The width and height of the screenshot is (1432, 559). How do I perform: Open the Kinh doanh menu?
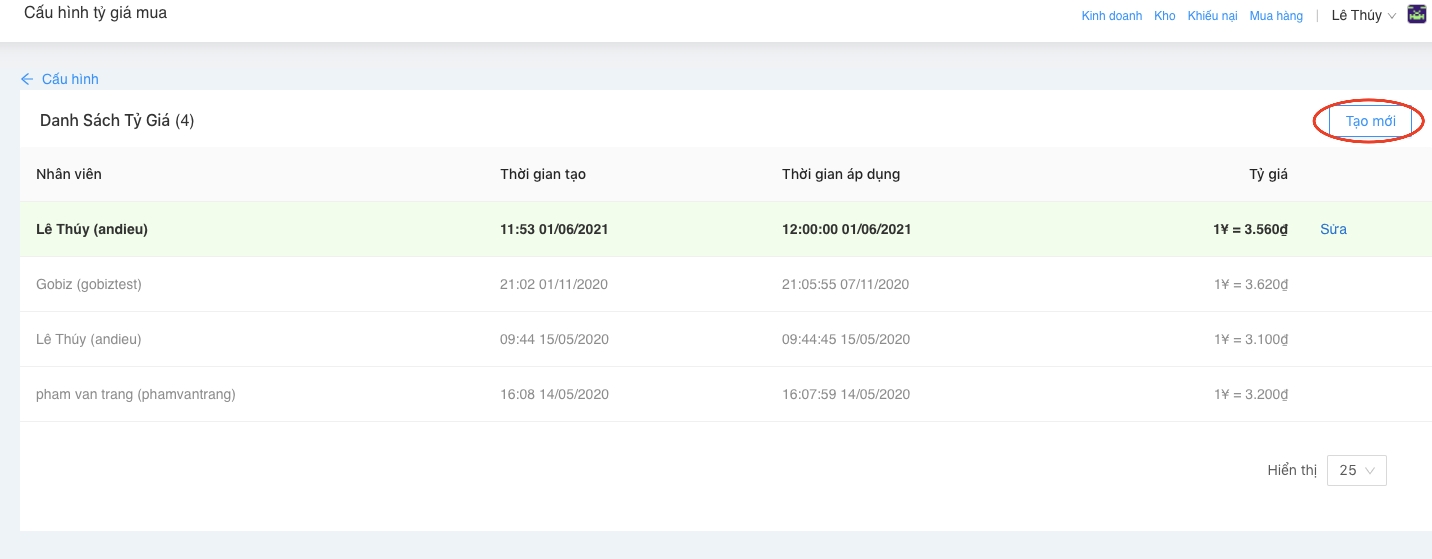coord(1111,16)
